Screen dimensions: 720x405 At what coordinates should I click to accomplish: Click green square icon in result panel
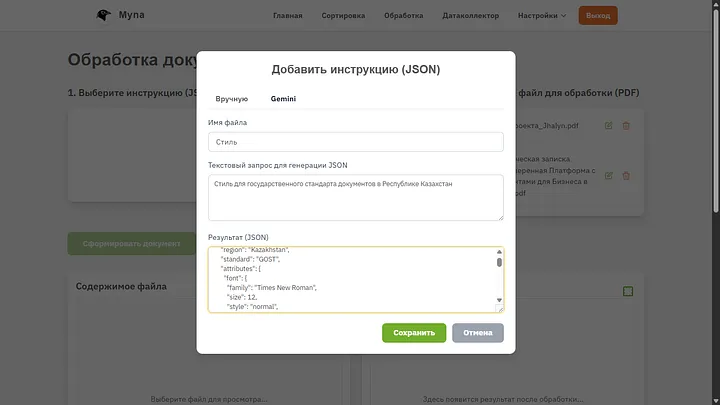point(628,291)
